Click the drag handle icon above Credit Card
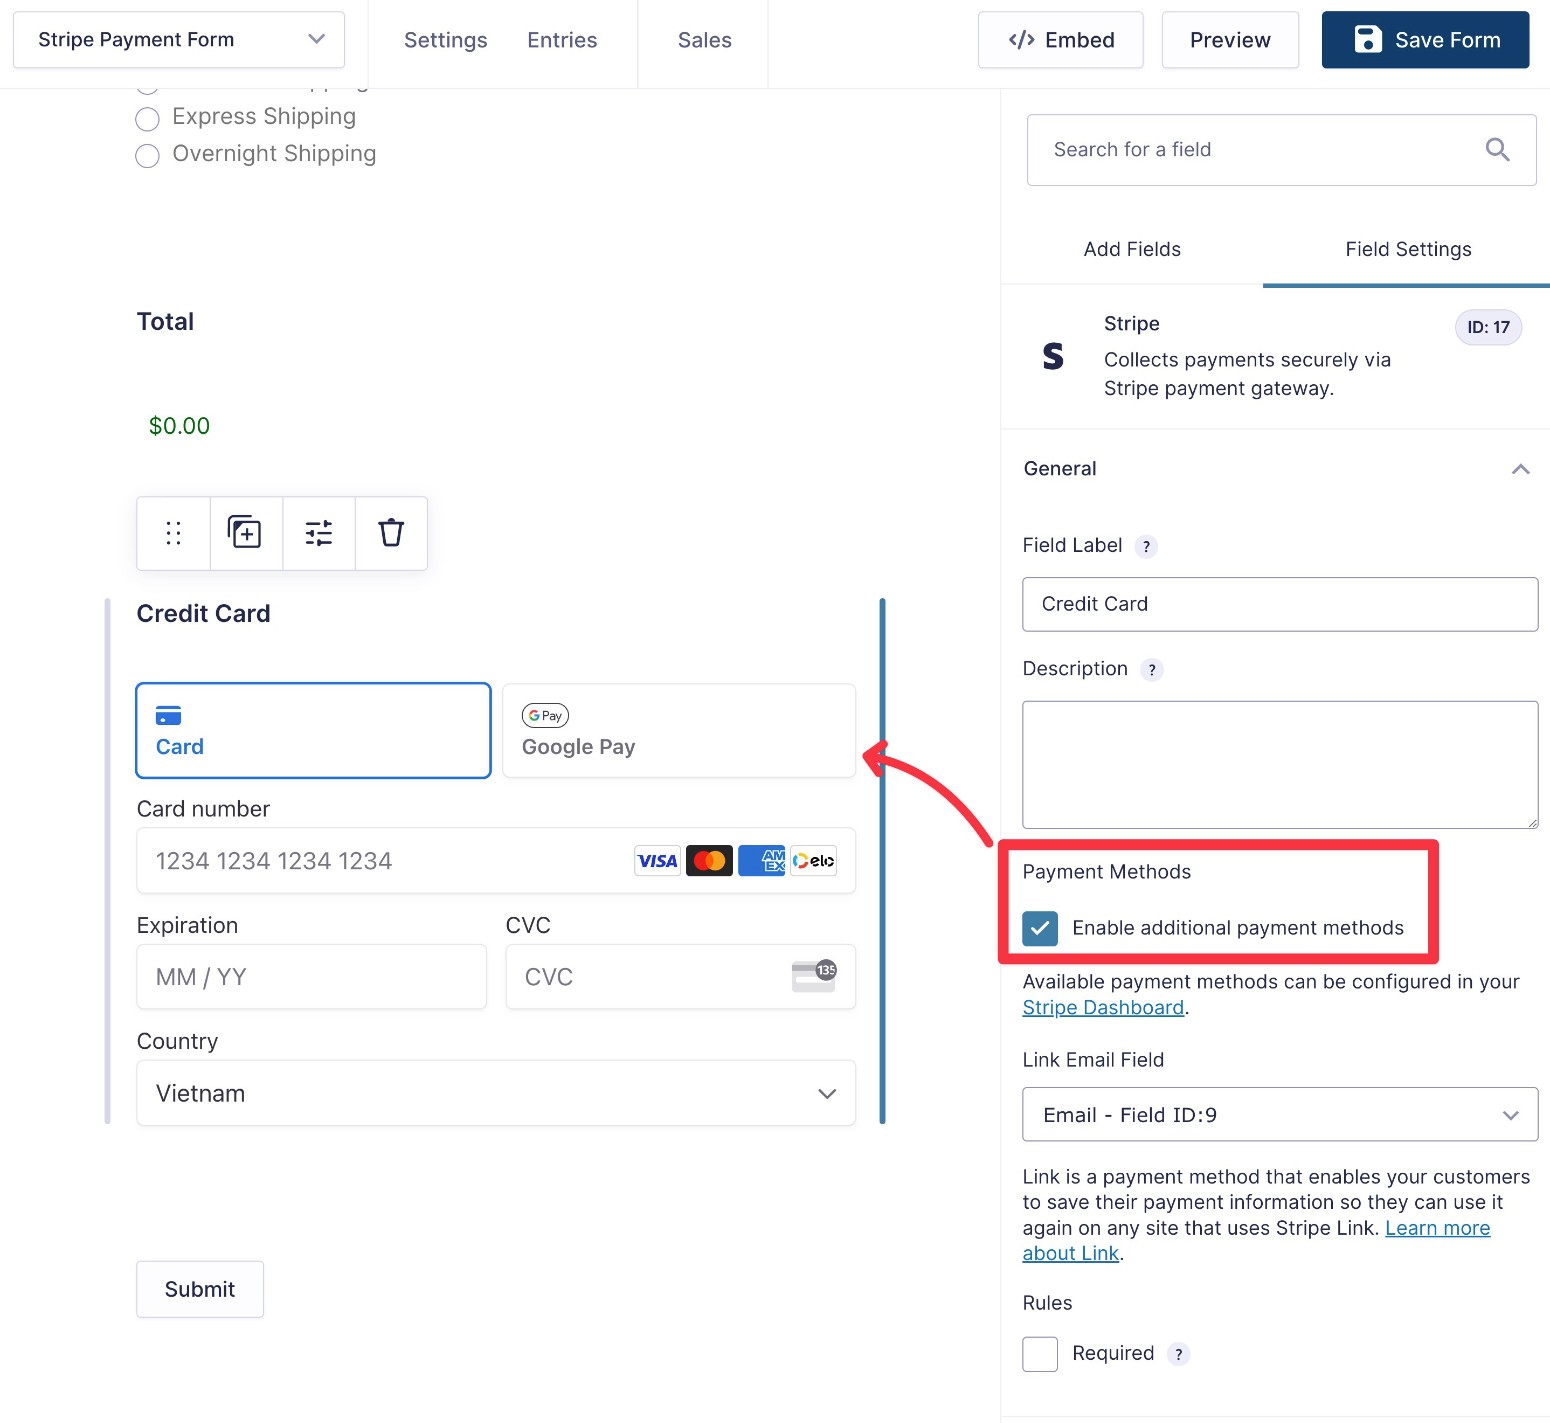The image size is (1550, 1423). pyautogui.click(x=173, y=533)
